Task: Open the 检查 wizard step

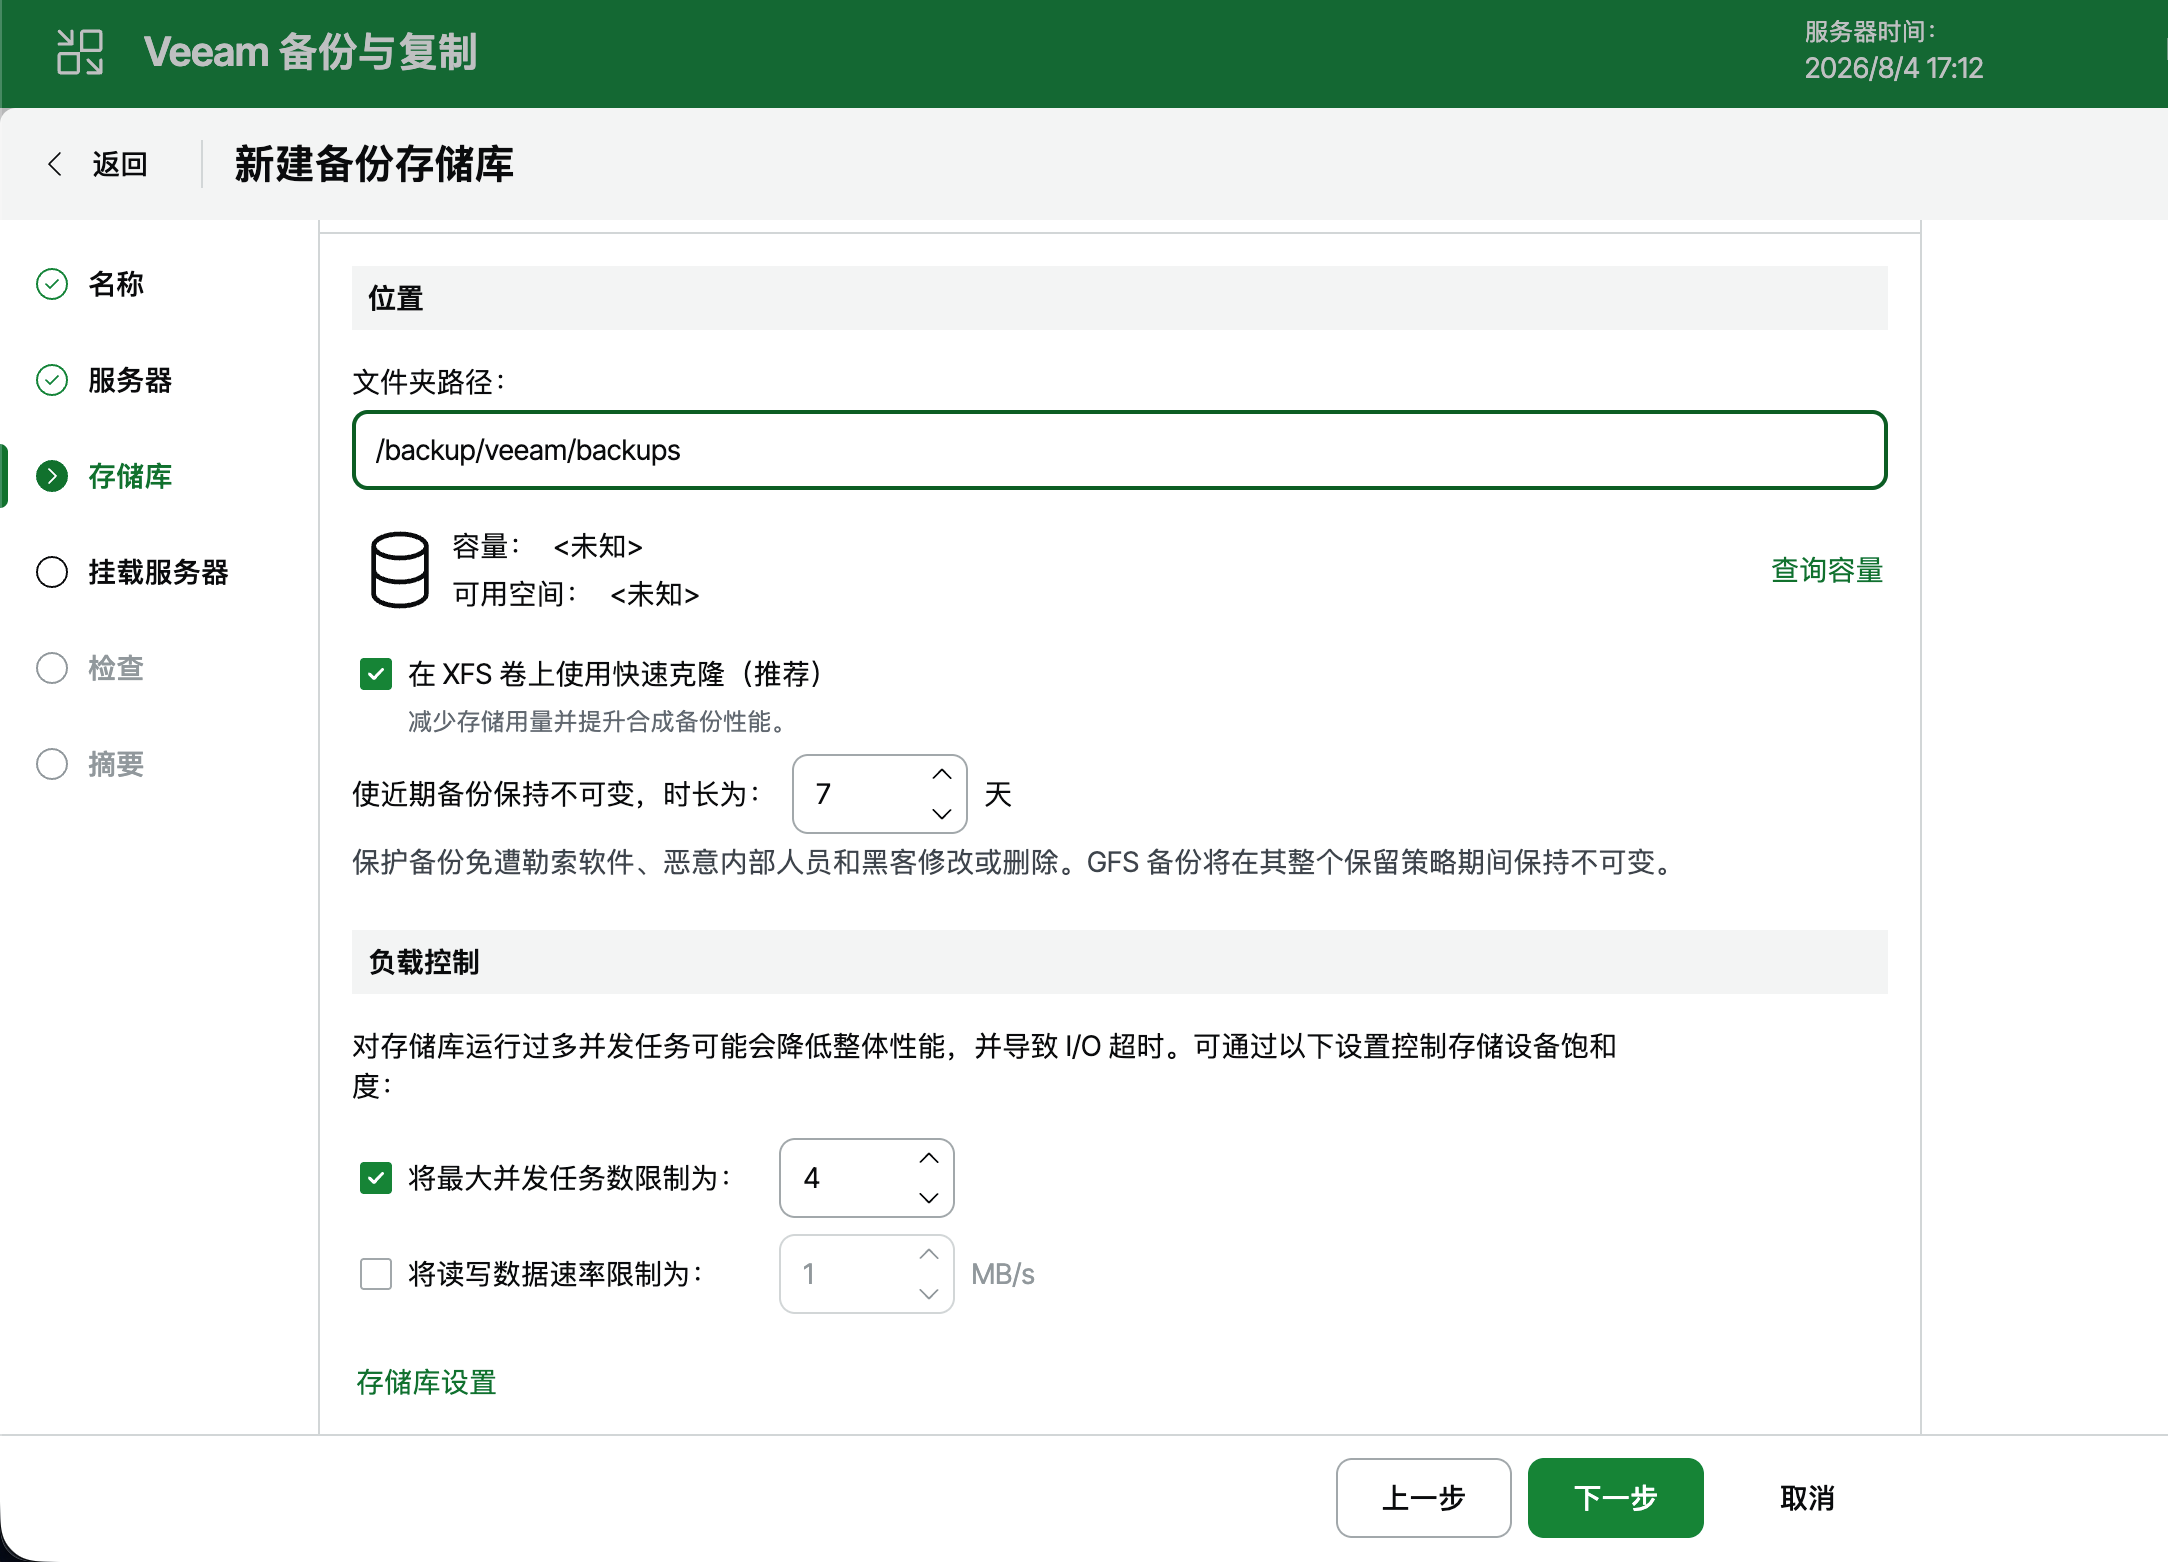Action: tap(116, 668)
